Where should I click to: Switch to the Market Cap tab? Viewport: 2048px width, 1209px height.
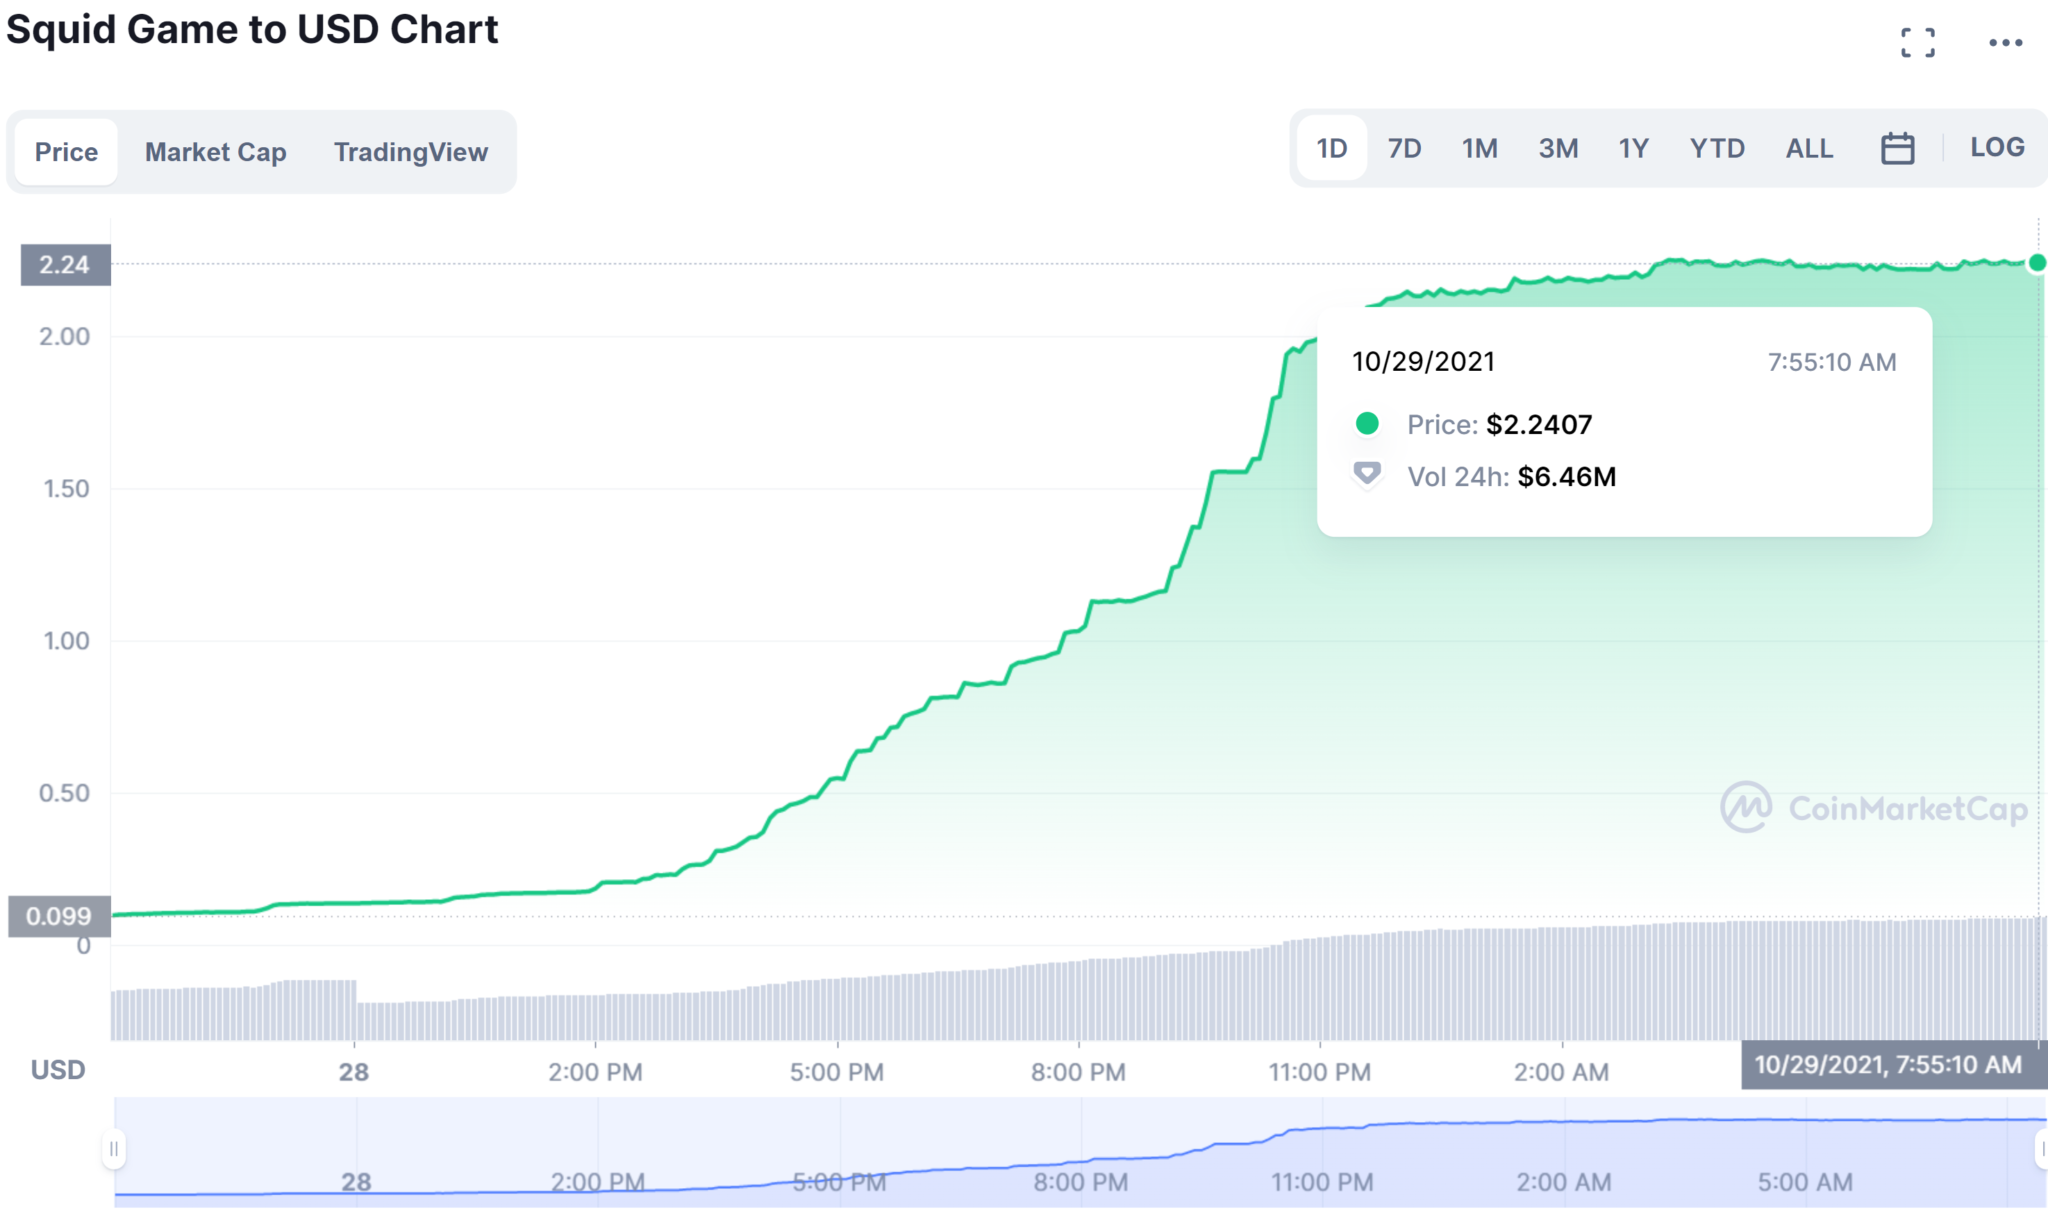tap(215, 152)
